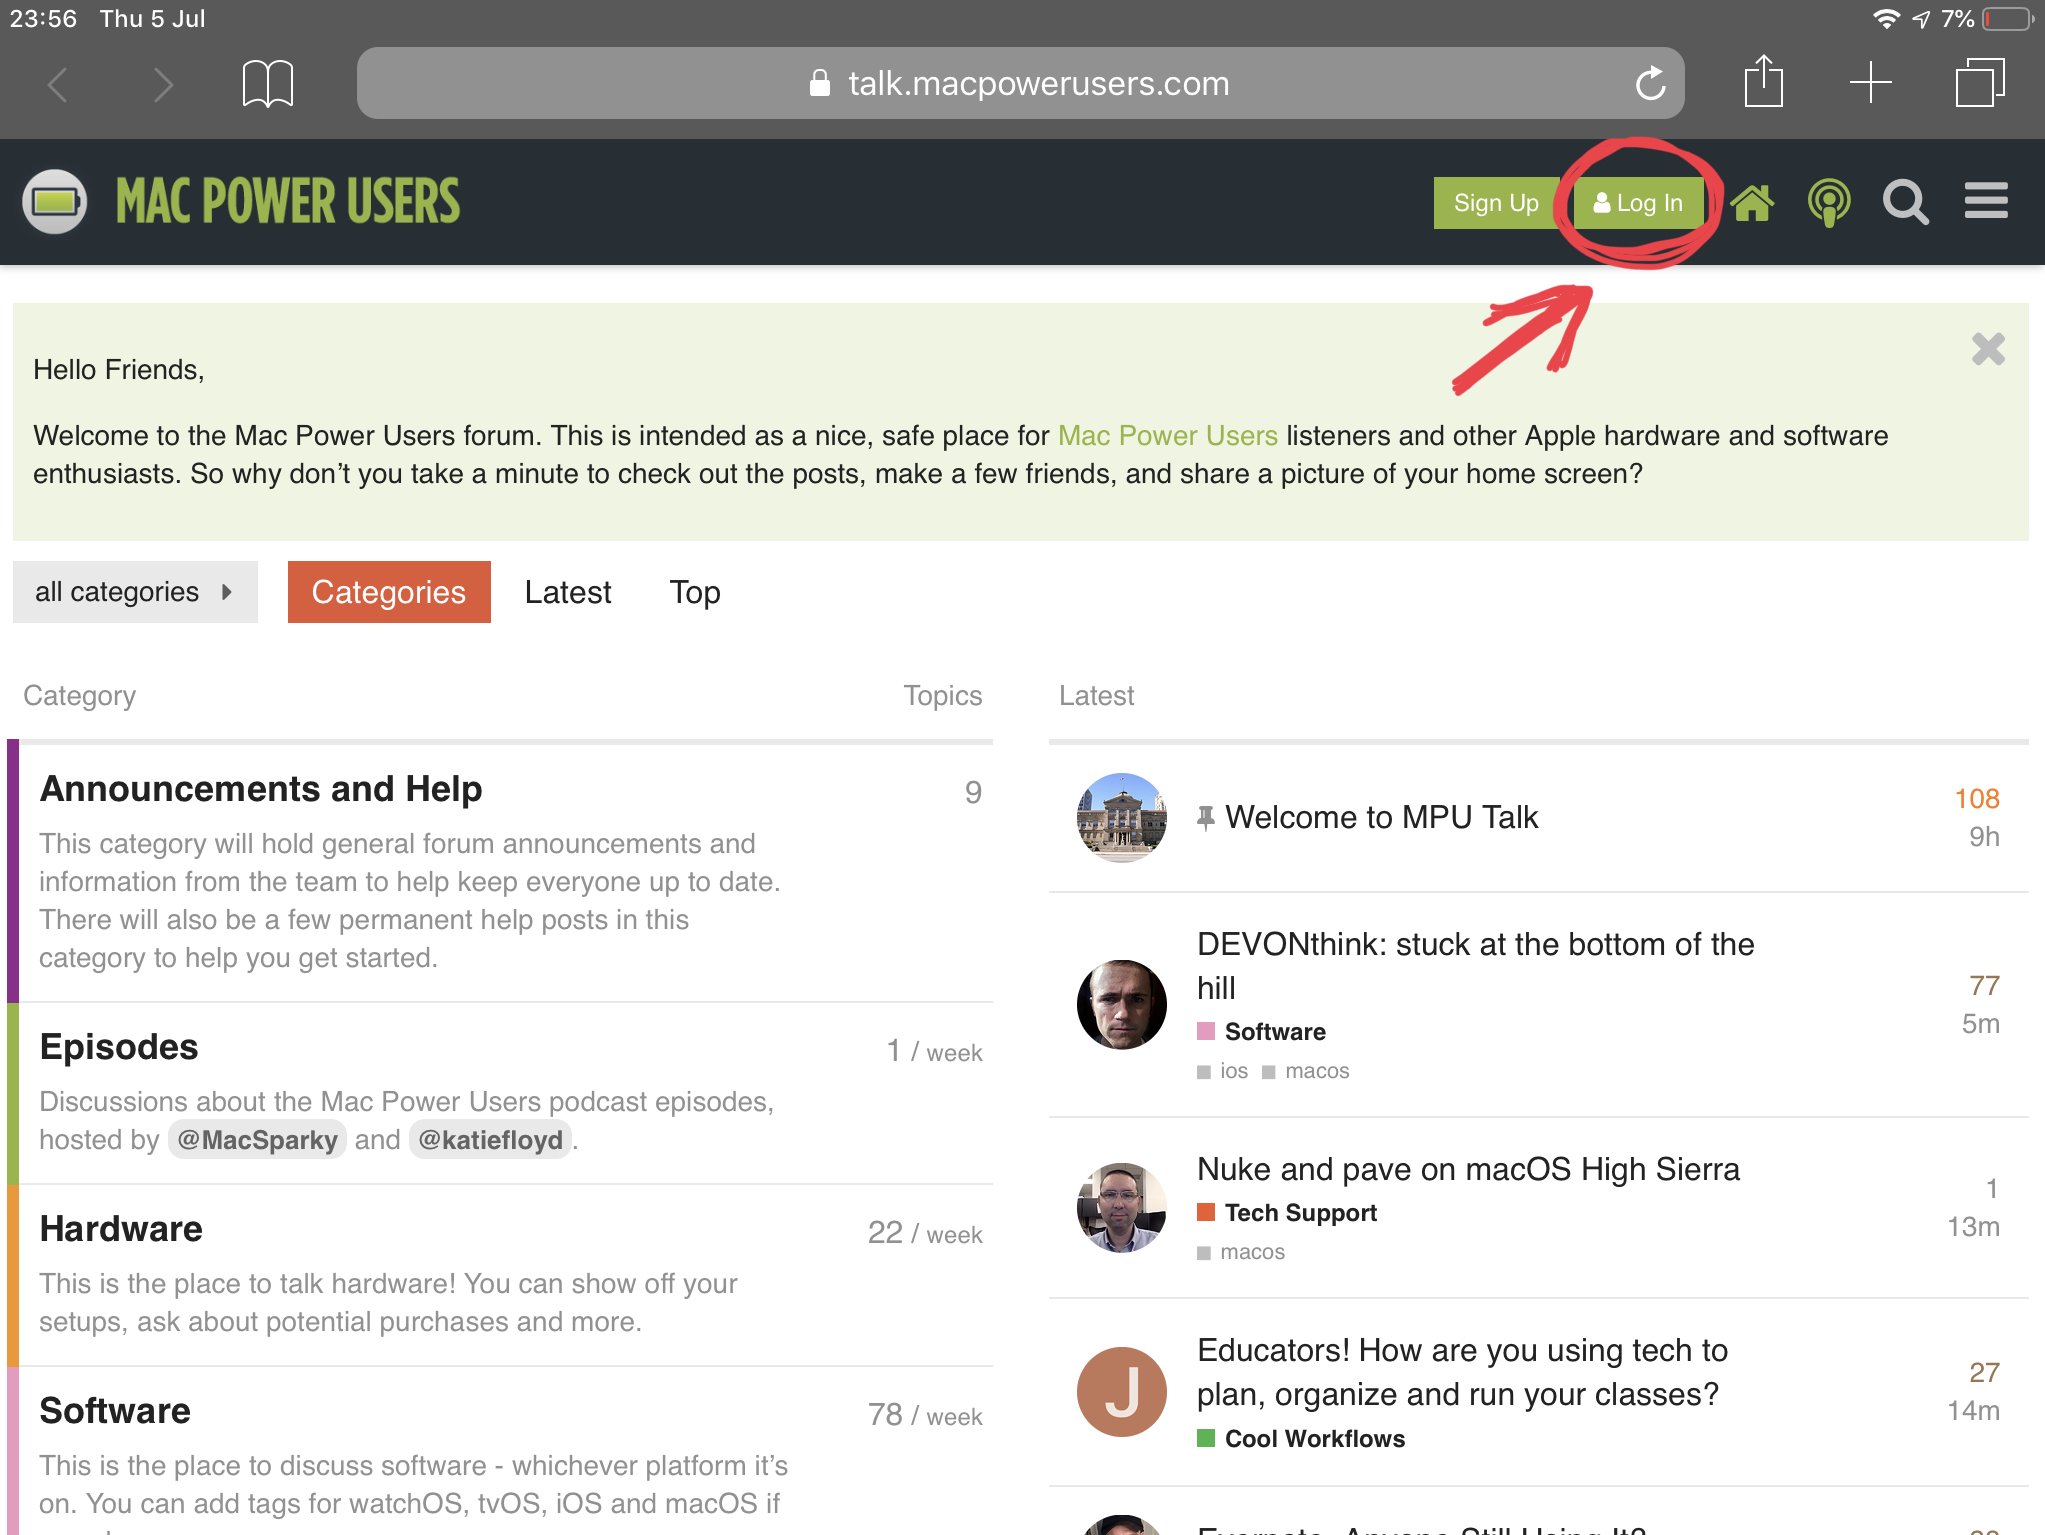Viewport: 2045px width, 1535px height.
Task: Click the 9 topics count for Announcements
Action: click(x=973, y=793)
